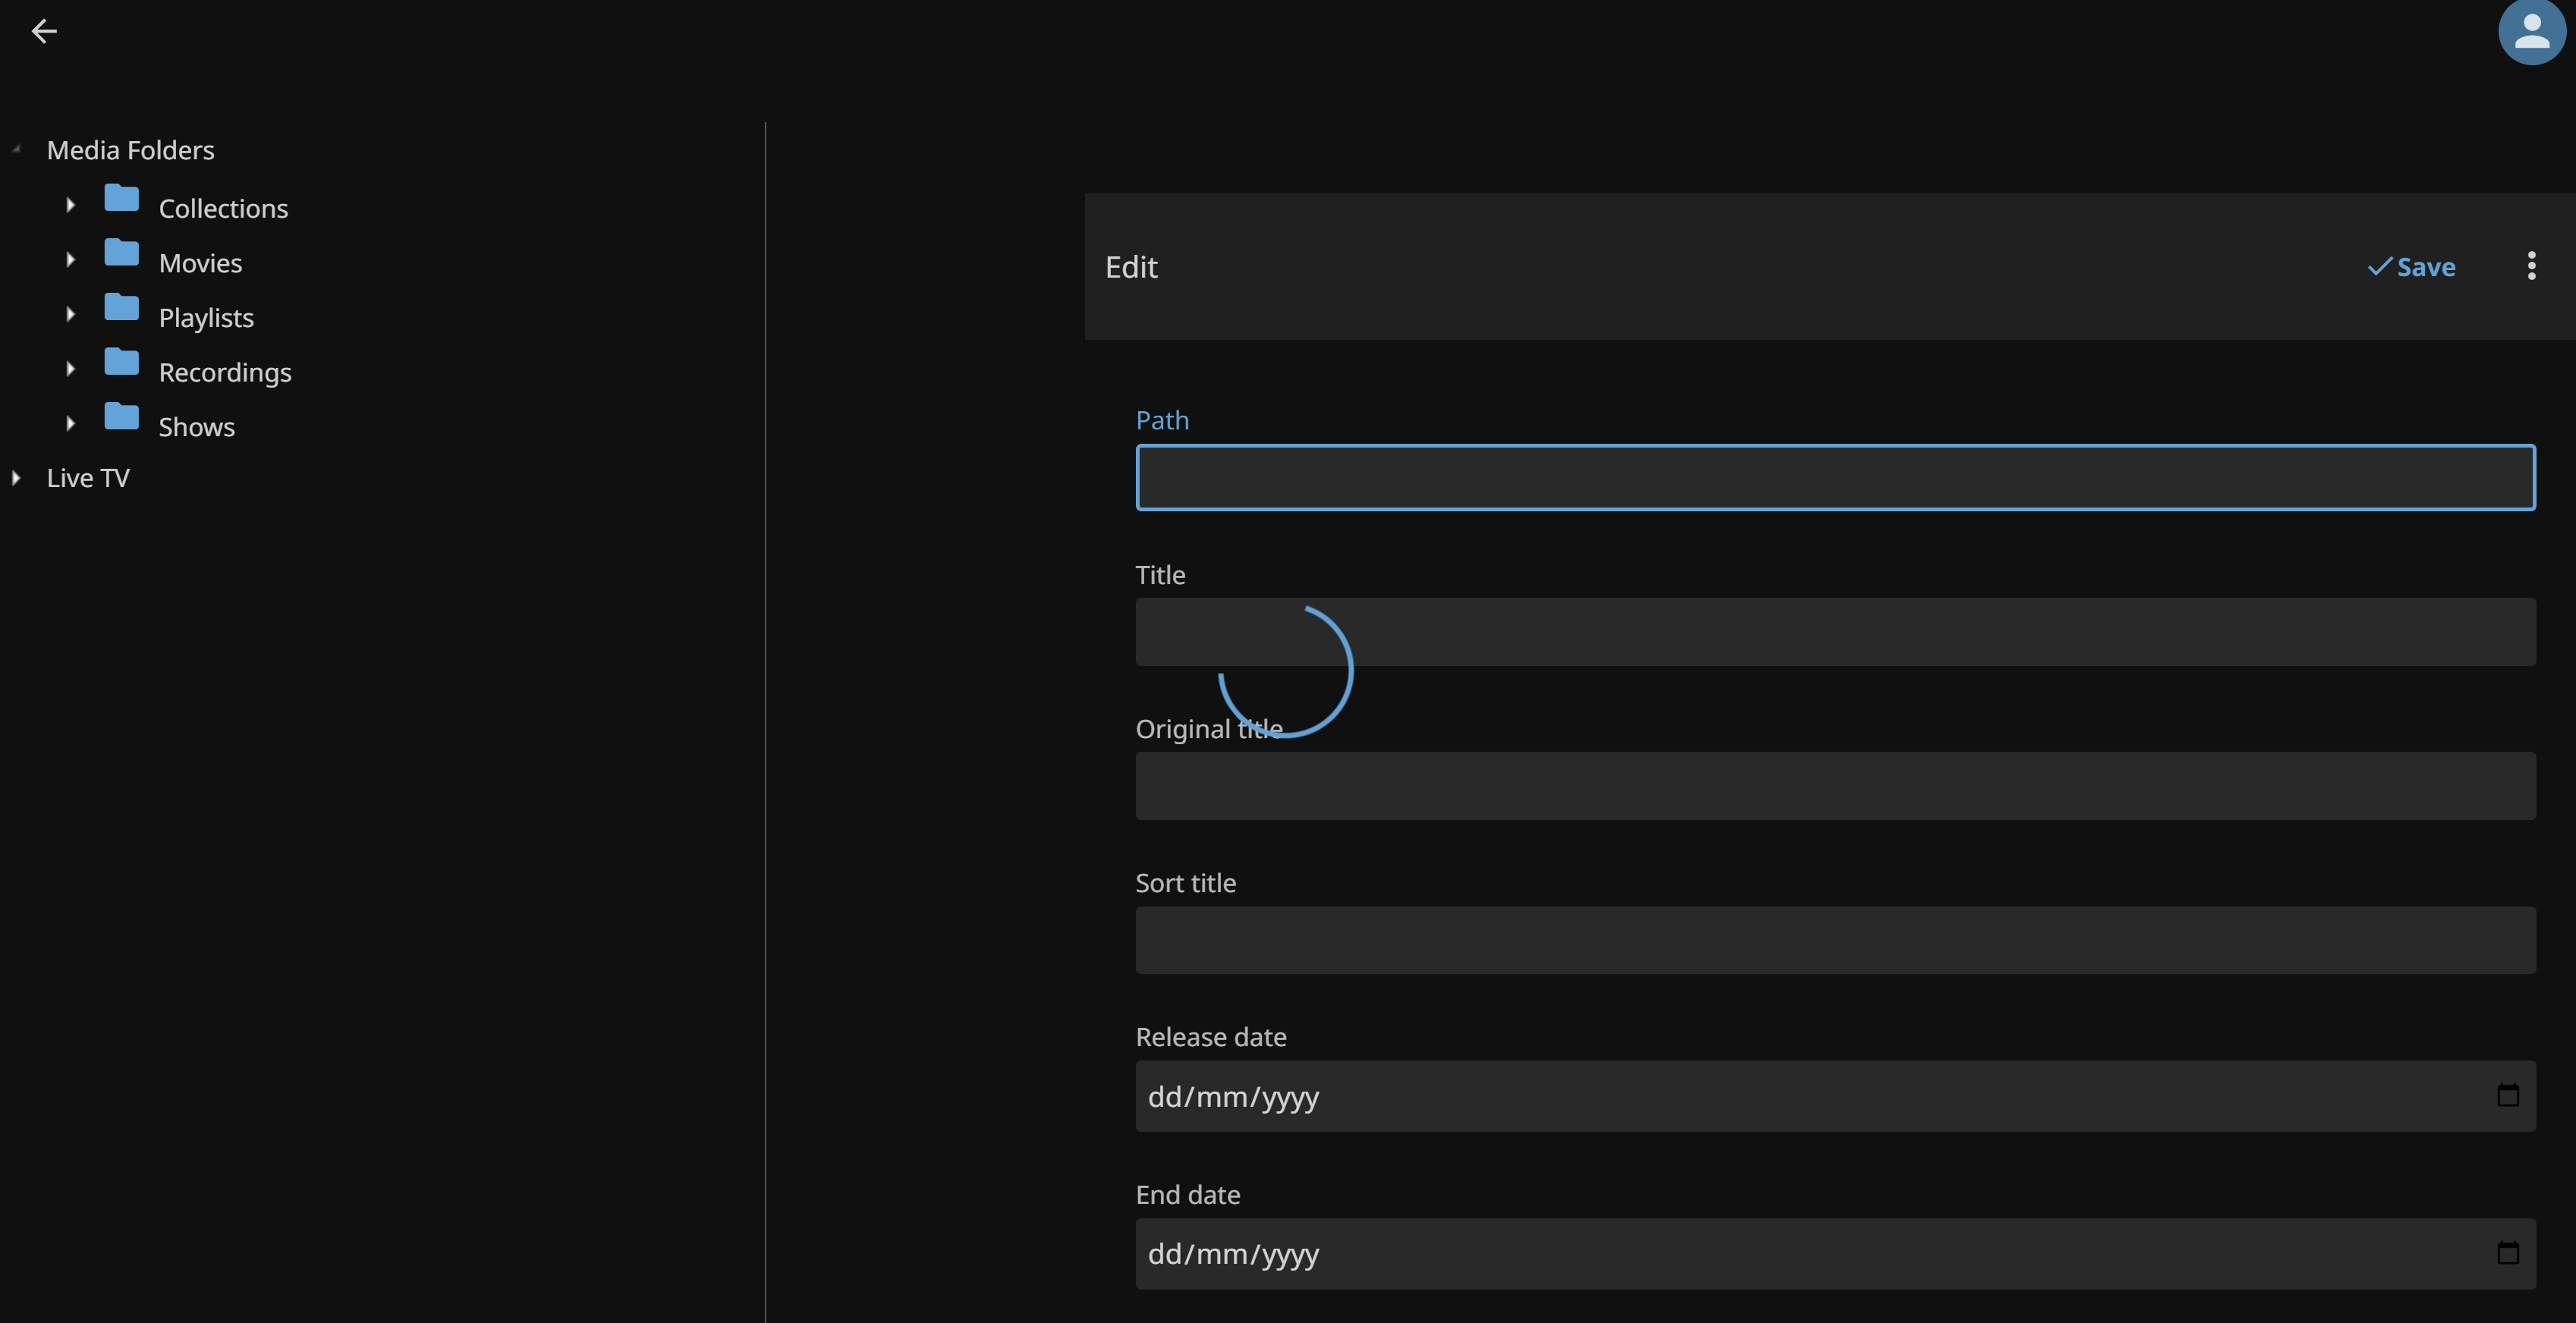Open the three-dot more options menu
2576x1323 pixels.
click(2531, 266)
